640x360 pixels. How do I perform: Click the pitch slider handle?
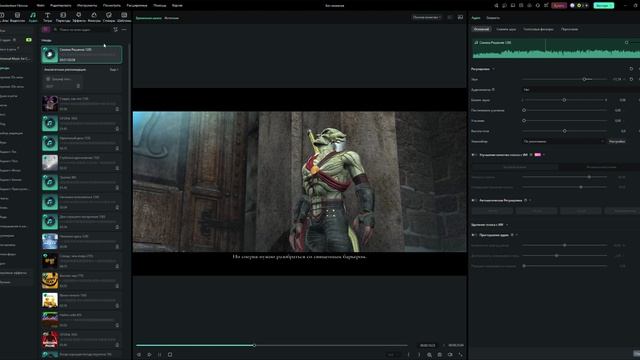click(x=564, y=131)
